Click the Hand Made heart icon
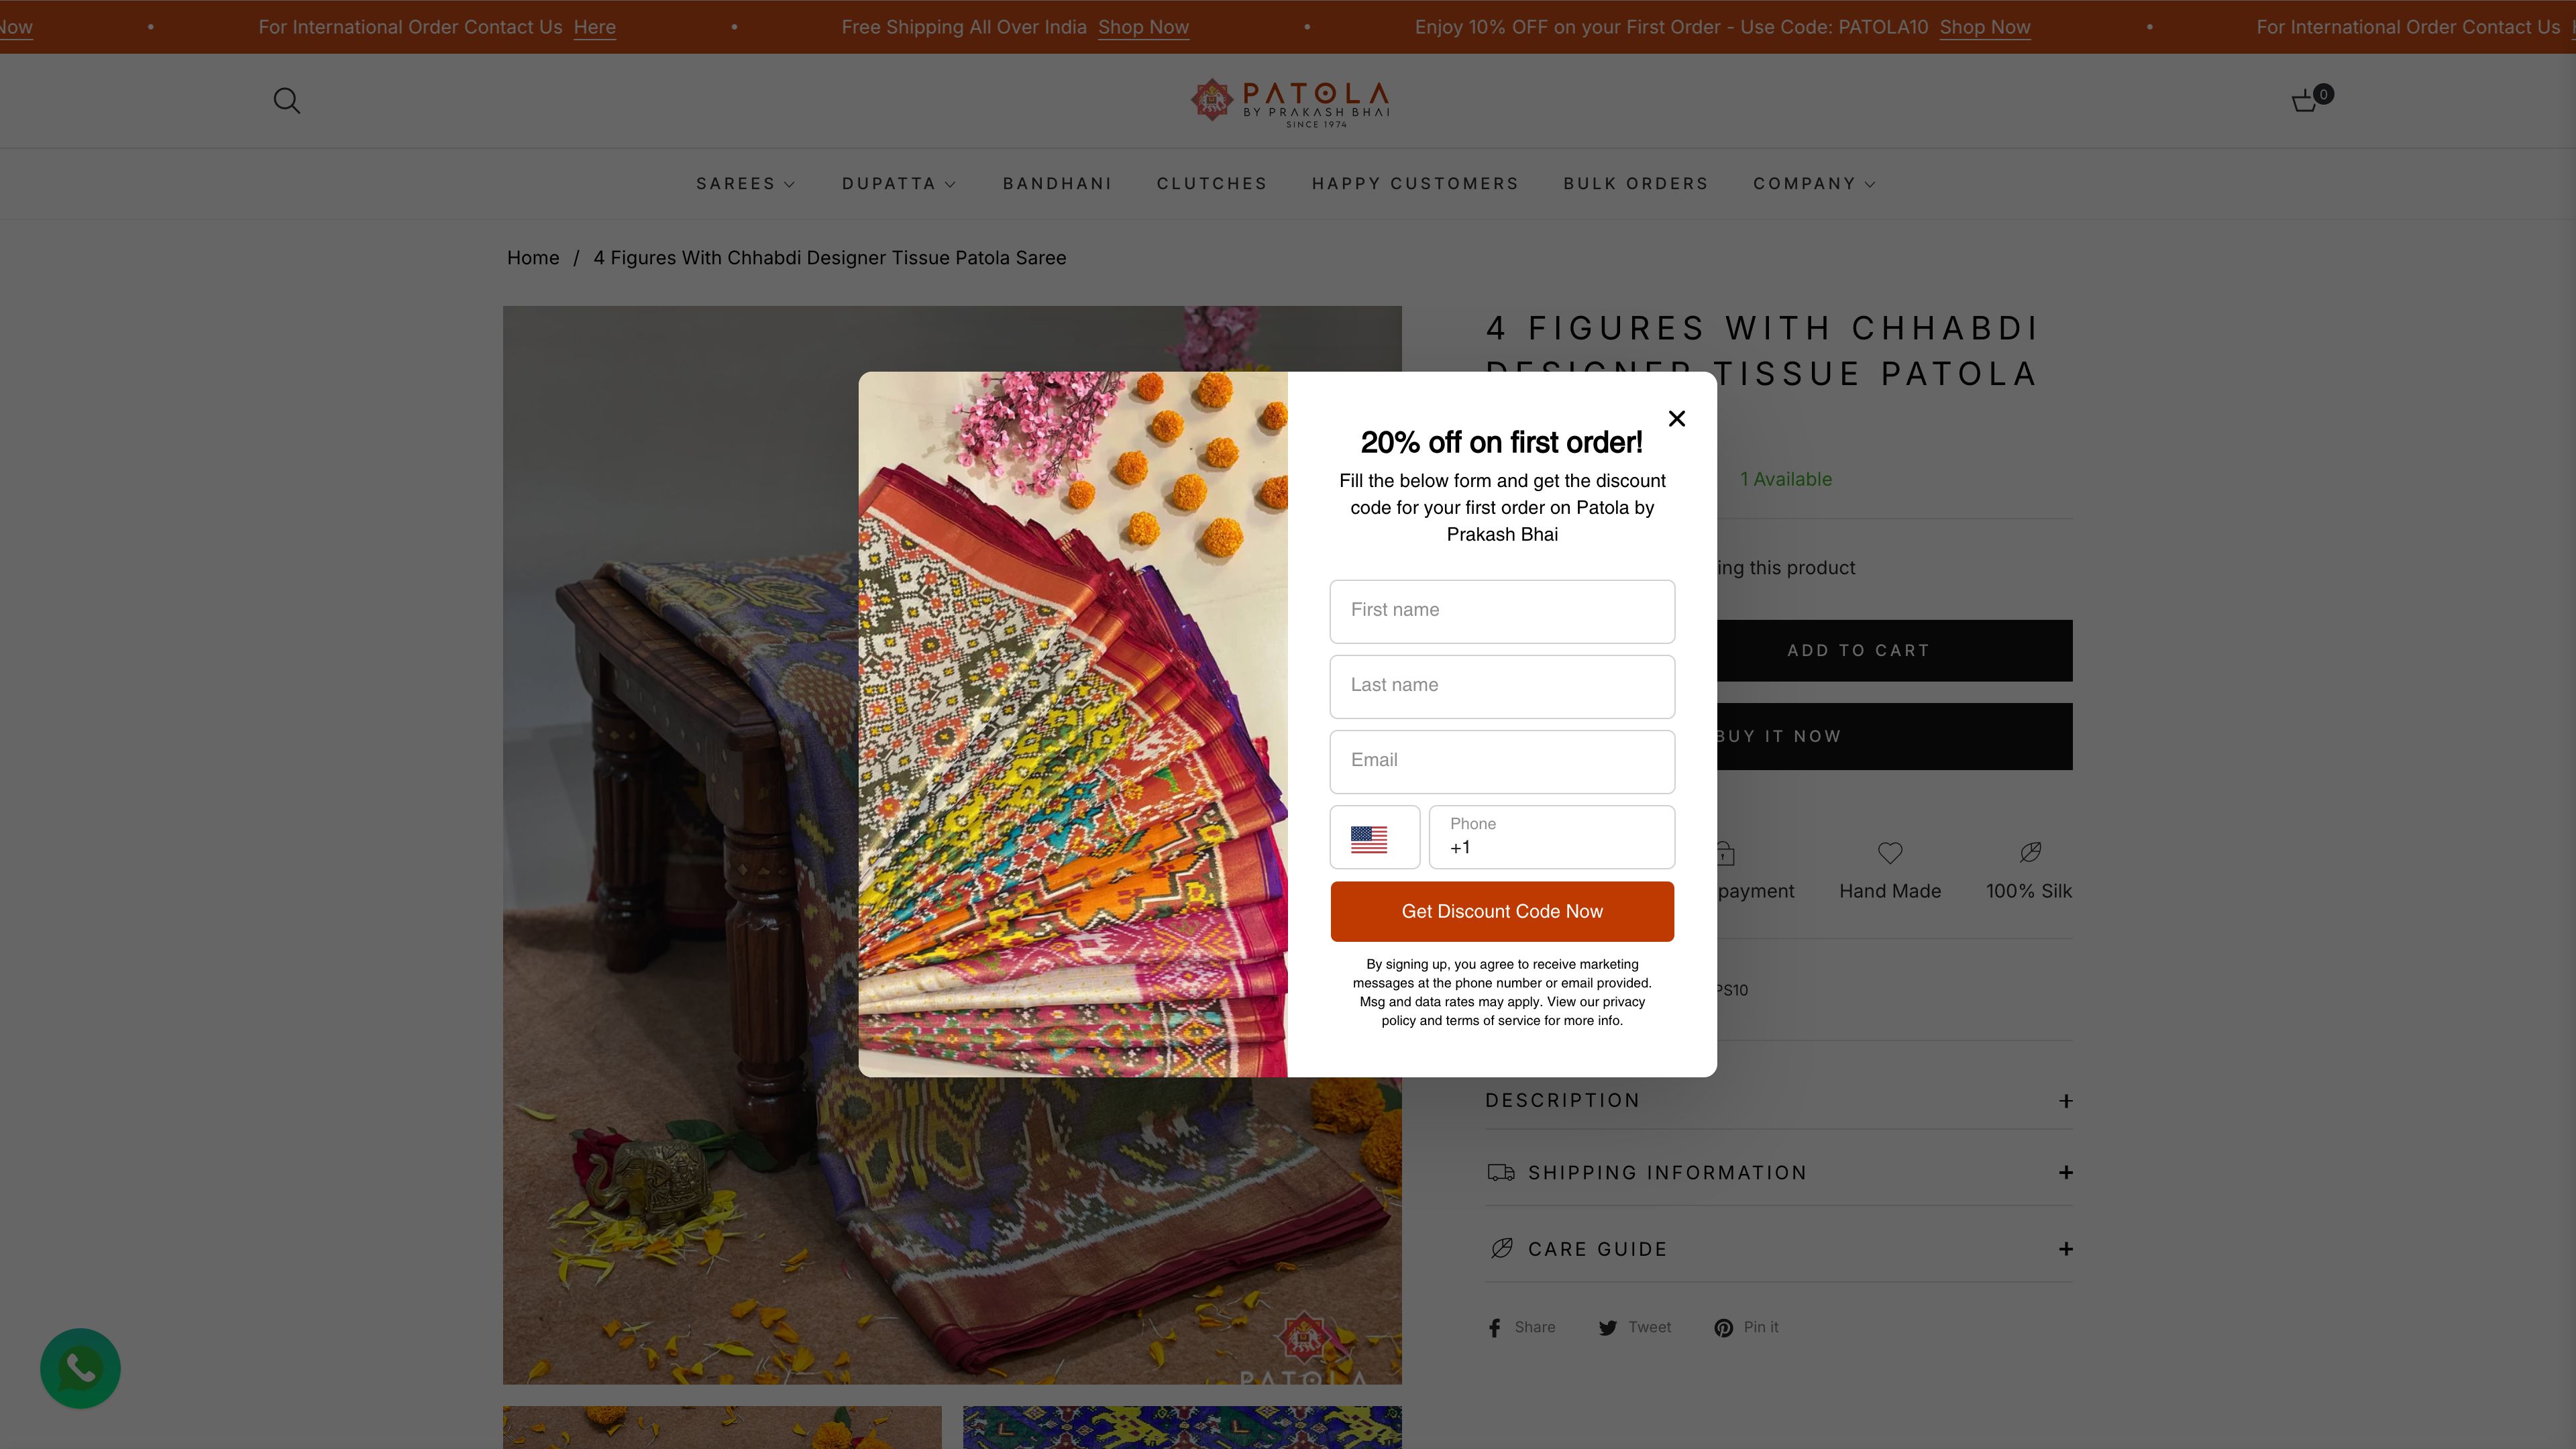 [1889, 853]
